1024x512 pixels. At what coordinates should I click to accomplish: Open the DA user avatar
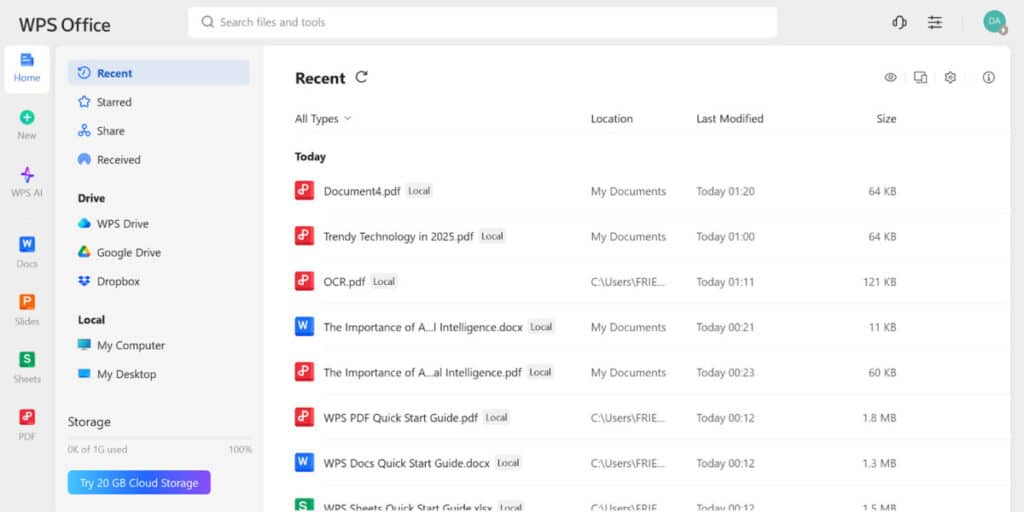(x=995, y=22)
